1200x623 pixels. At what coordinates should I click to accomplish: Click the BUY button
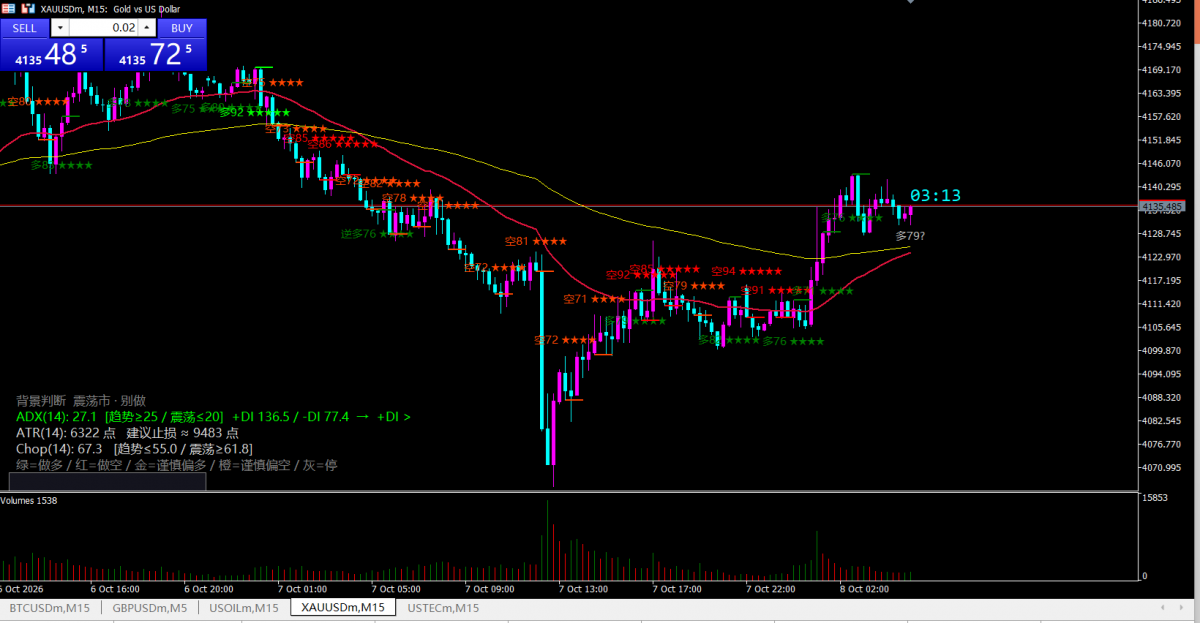tap(182, 28)
